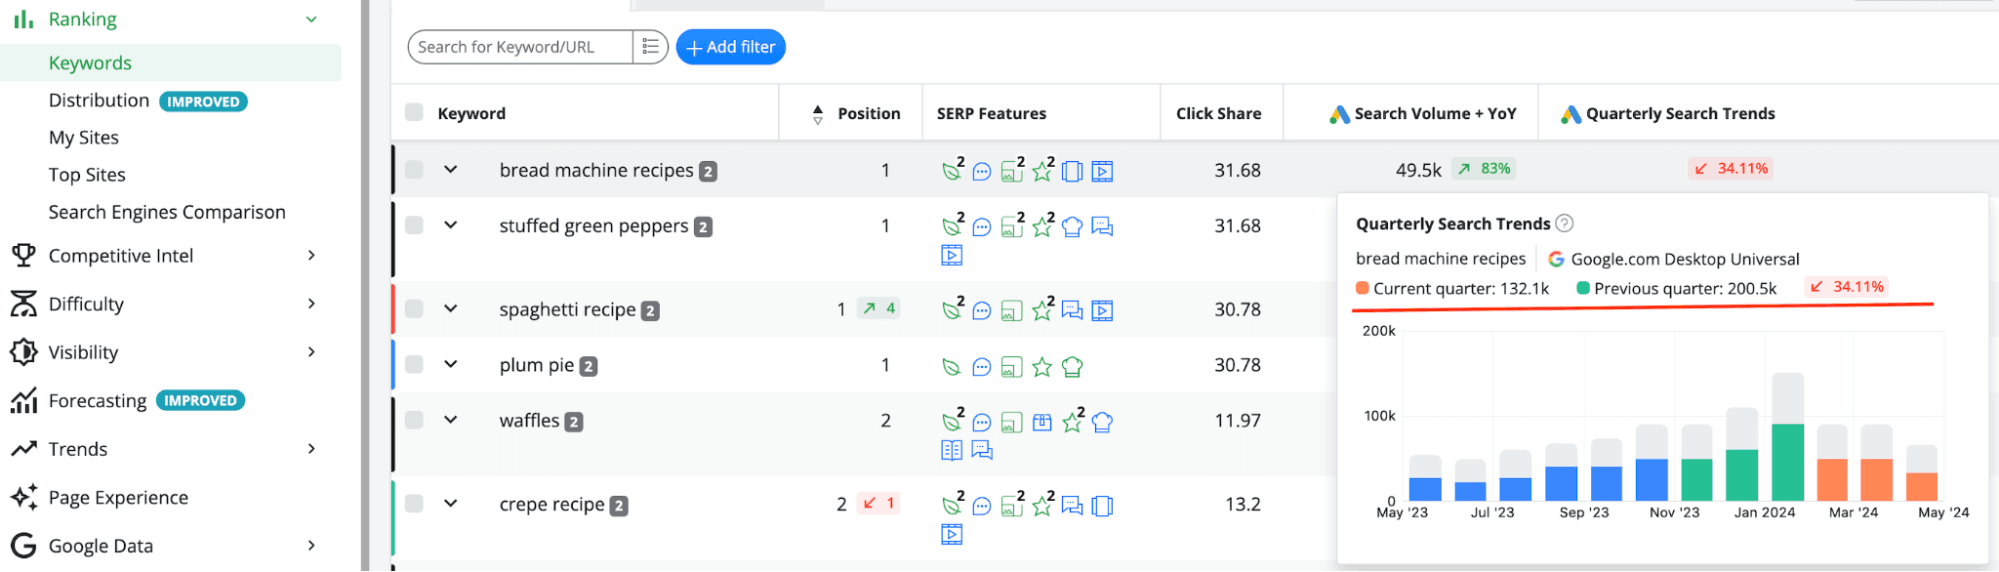Click the Competitive Intel trophy icon
This screenshot has height=572, width=1999.
pos(23,256)
